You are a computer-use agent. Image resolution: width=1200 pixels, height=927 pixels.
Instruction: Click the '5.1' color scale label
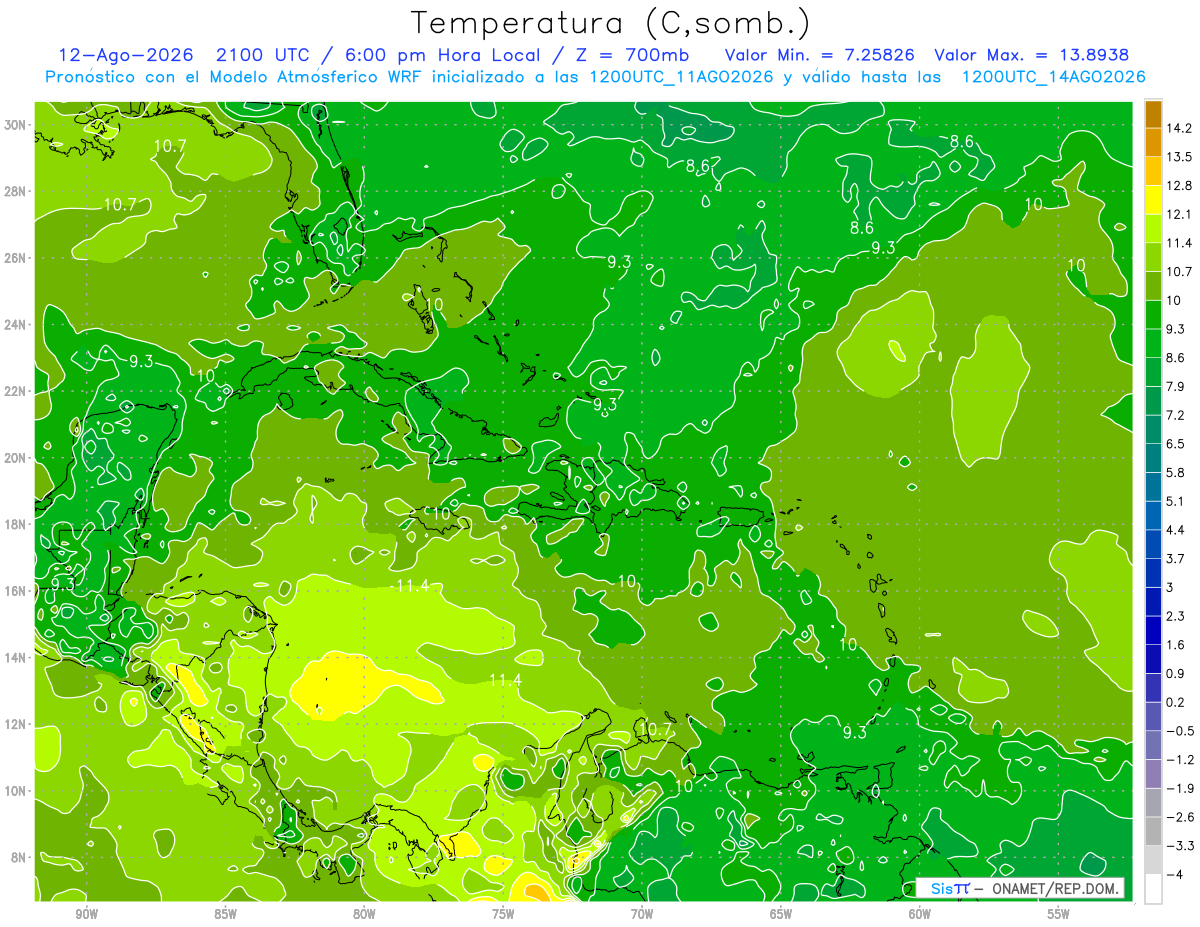click(x=1175, y=501)
